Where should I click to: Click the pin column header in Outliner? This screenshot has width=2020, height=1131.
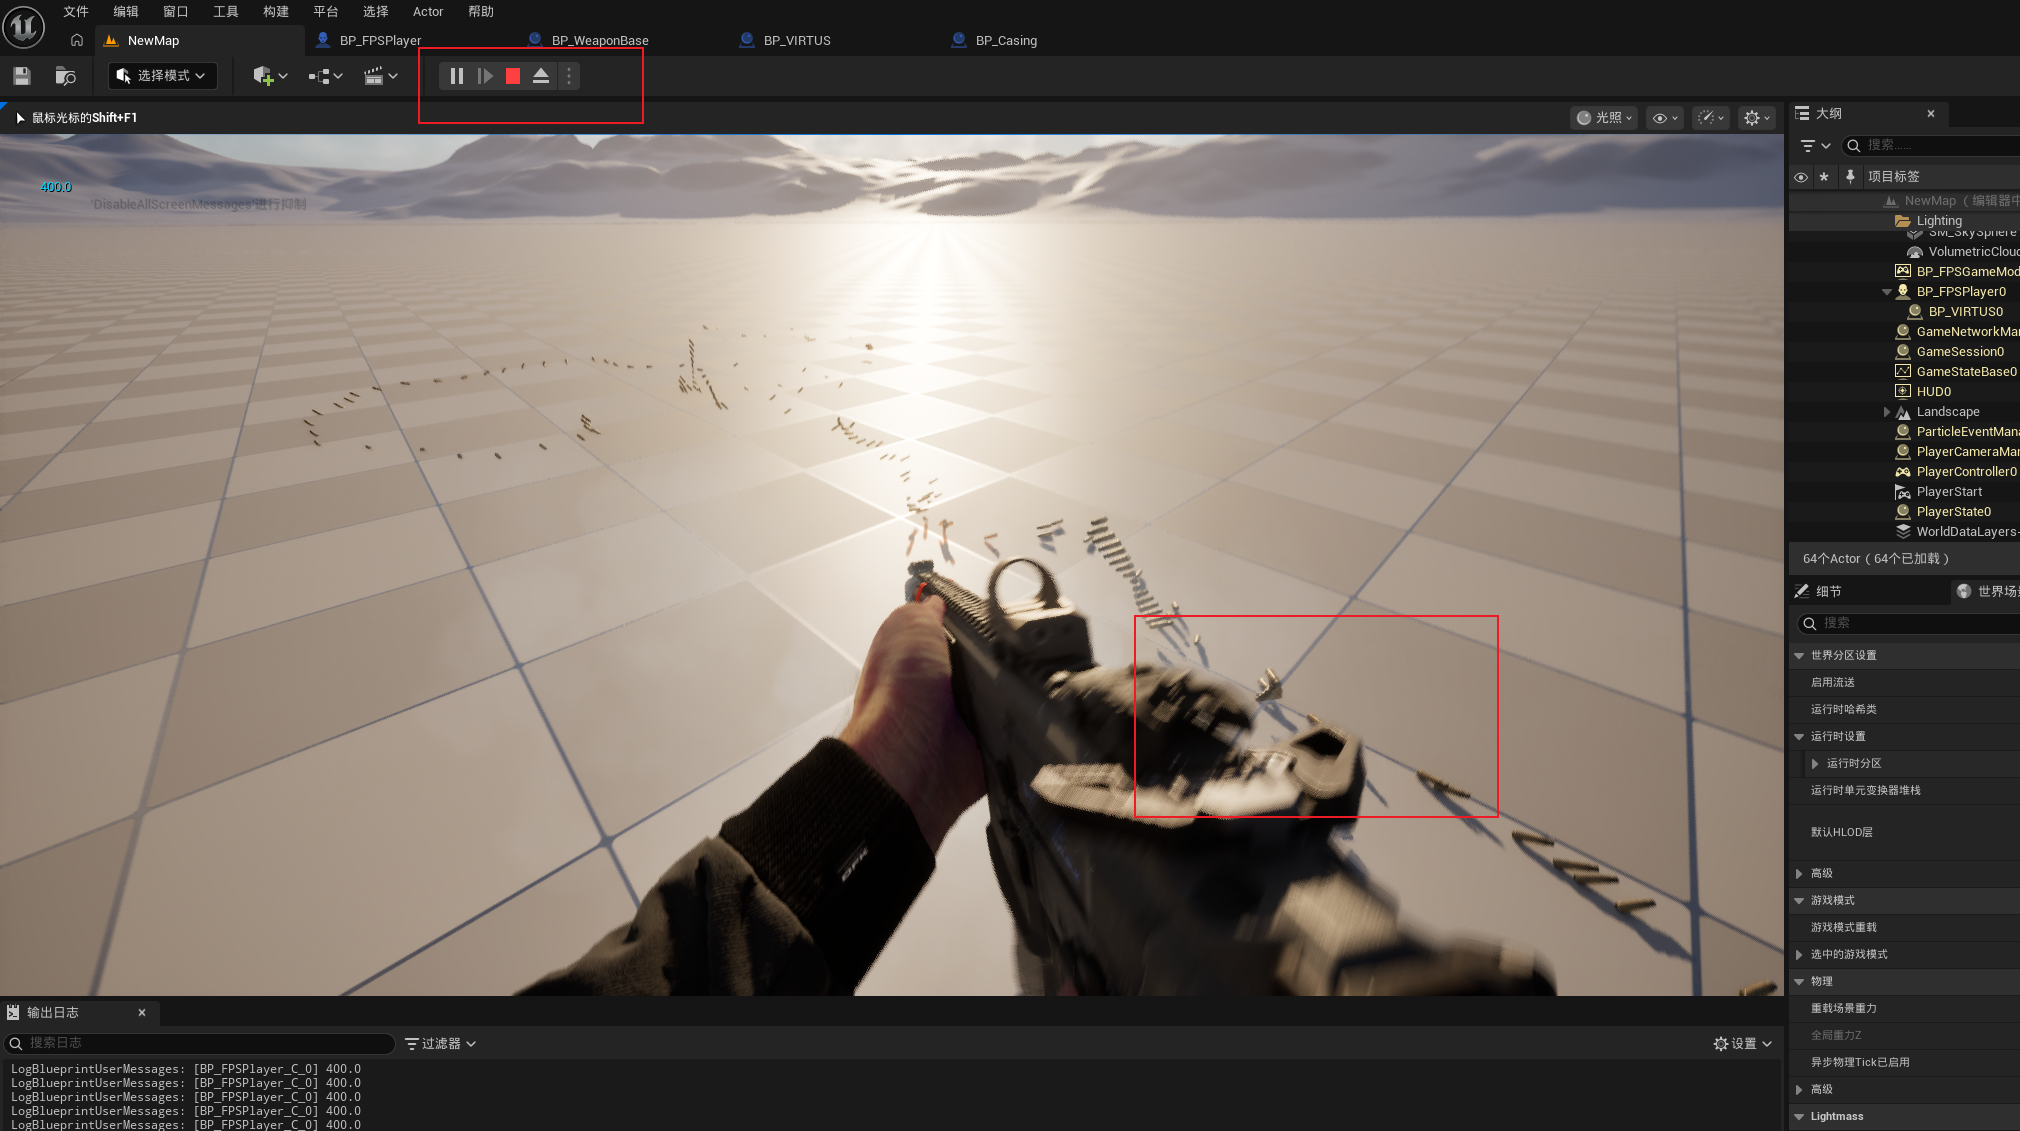pyautogui.click(x=1850, y=177)
